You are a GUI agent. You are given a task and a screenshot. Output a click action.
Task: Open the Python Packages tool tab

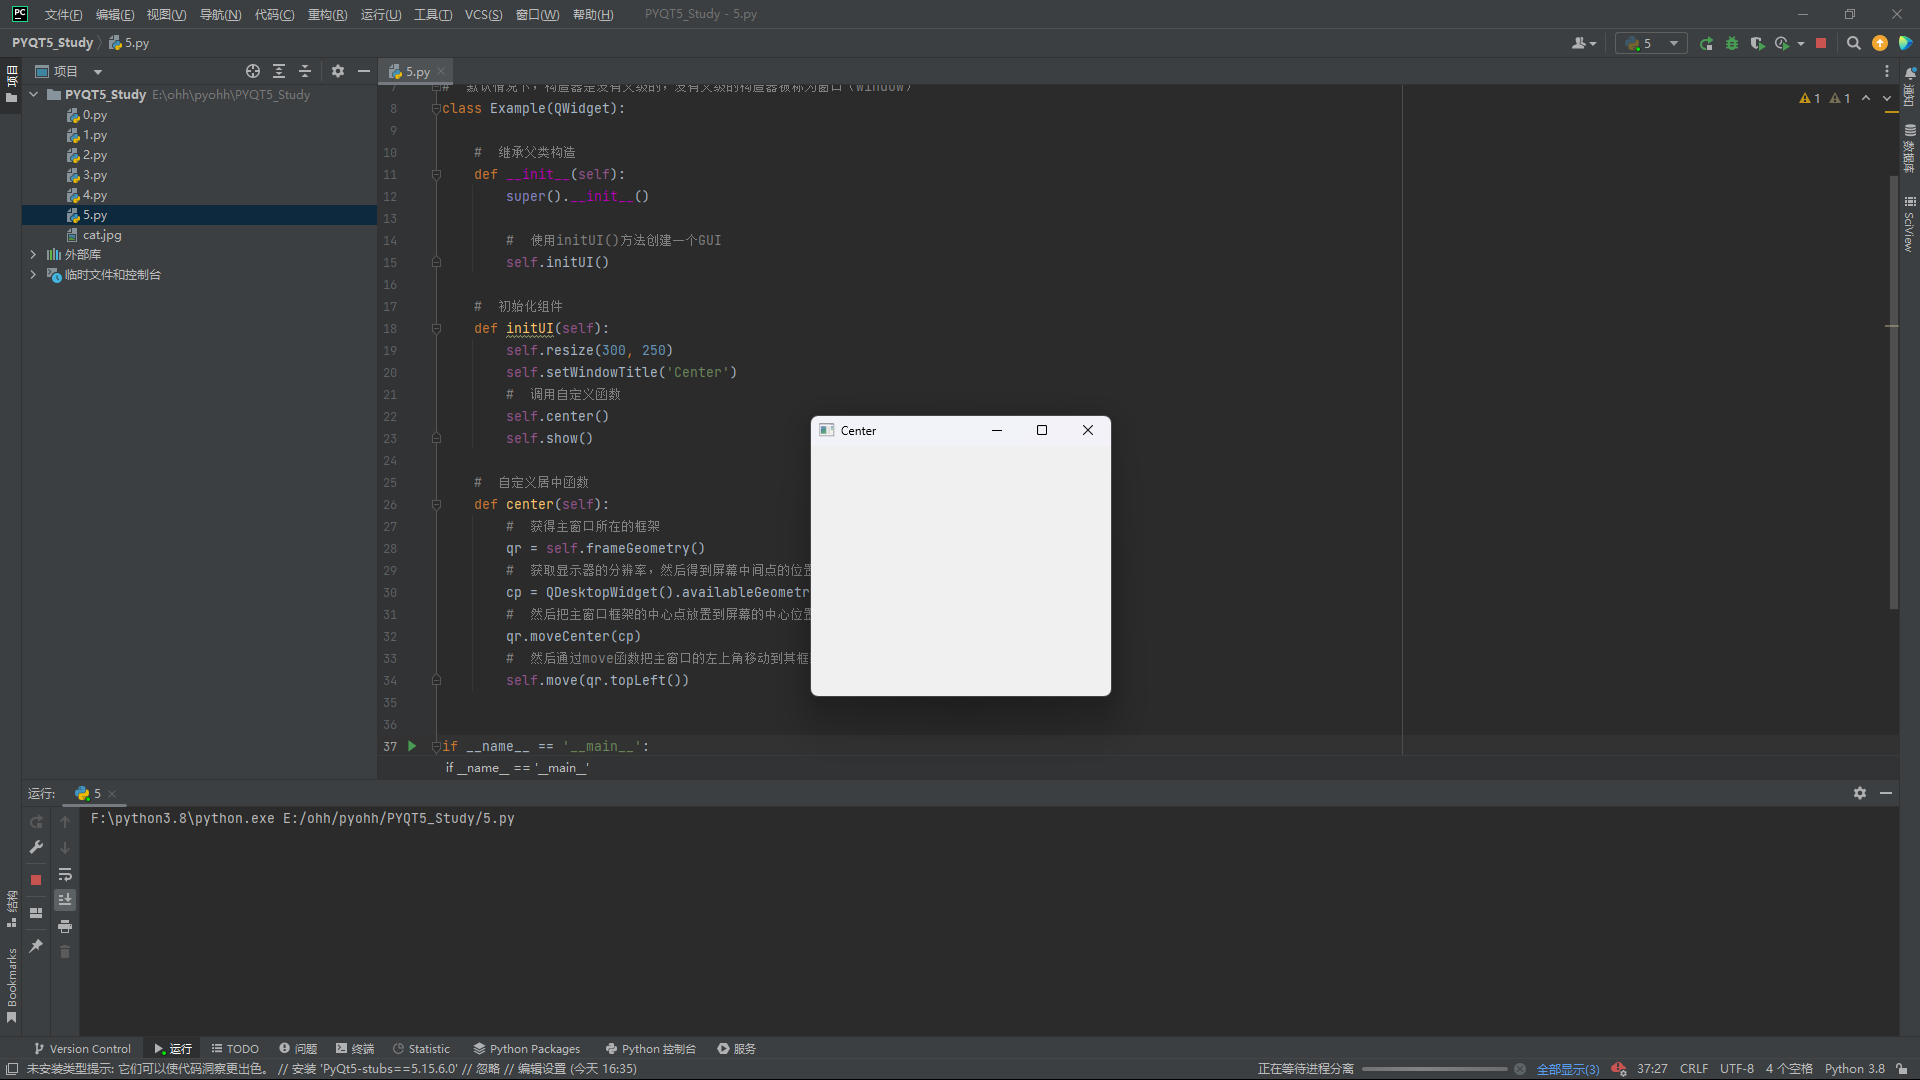click(527, 1048)
